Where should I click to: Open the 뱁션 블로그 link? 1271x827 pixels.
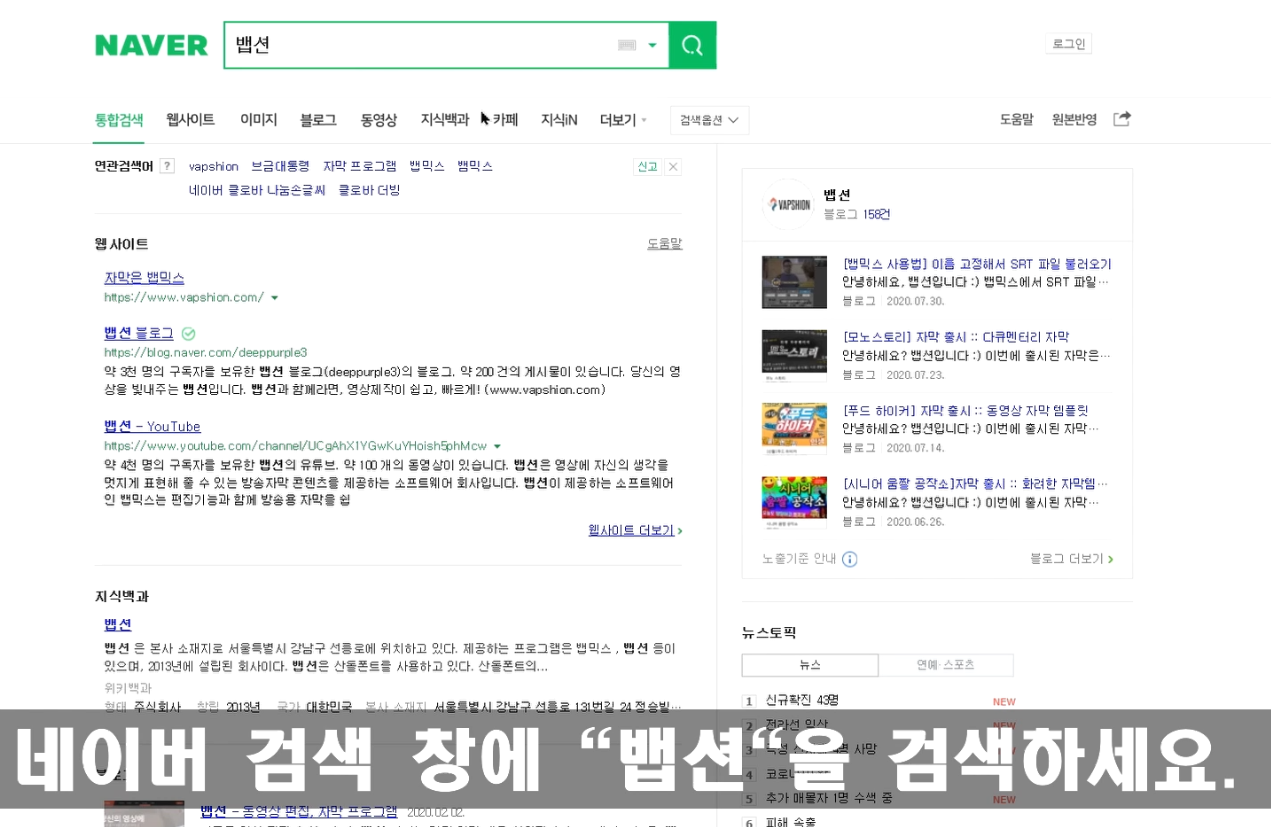pos(138,333)
